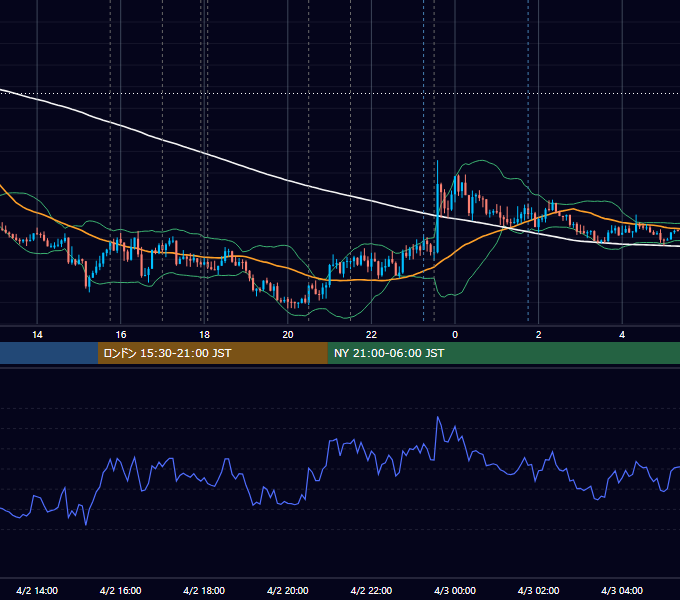The height and width of the screenshot is (600, 680).
Task: Click the 4/2 16:00 indicator axis label
Action: coord(121,590)
